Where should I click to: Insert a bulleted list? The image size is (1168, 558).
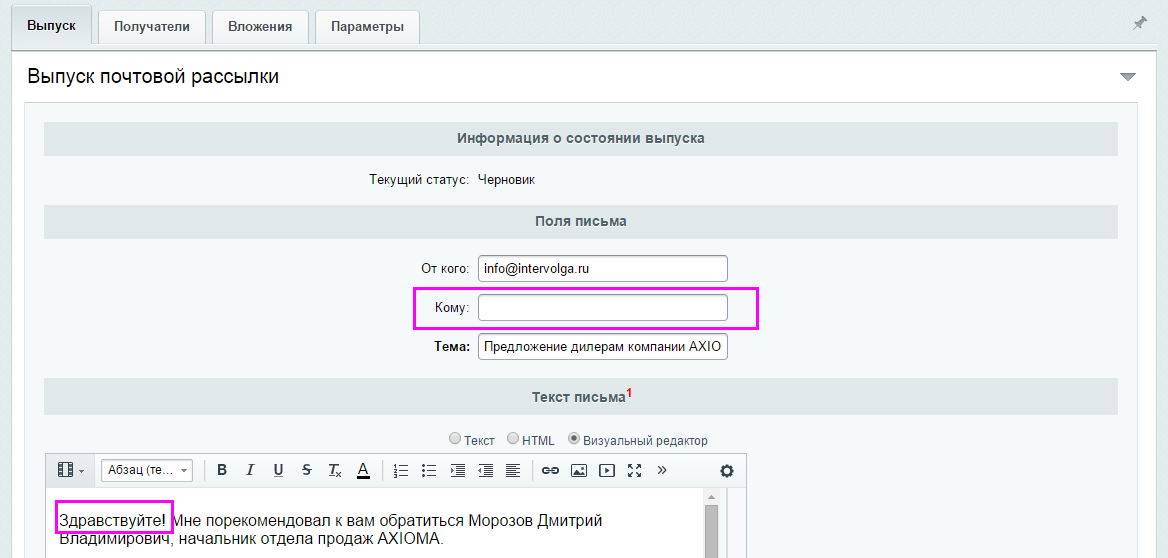pos(428,470)
